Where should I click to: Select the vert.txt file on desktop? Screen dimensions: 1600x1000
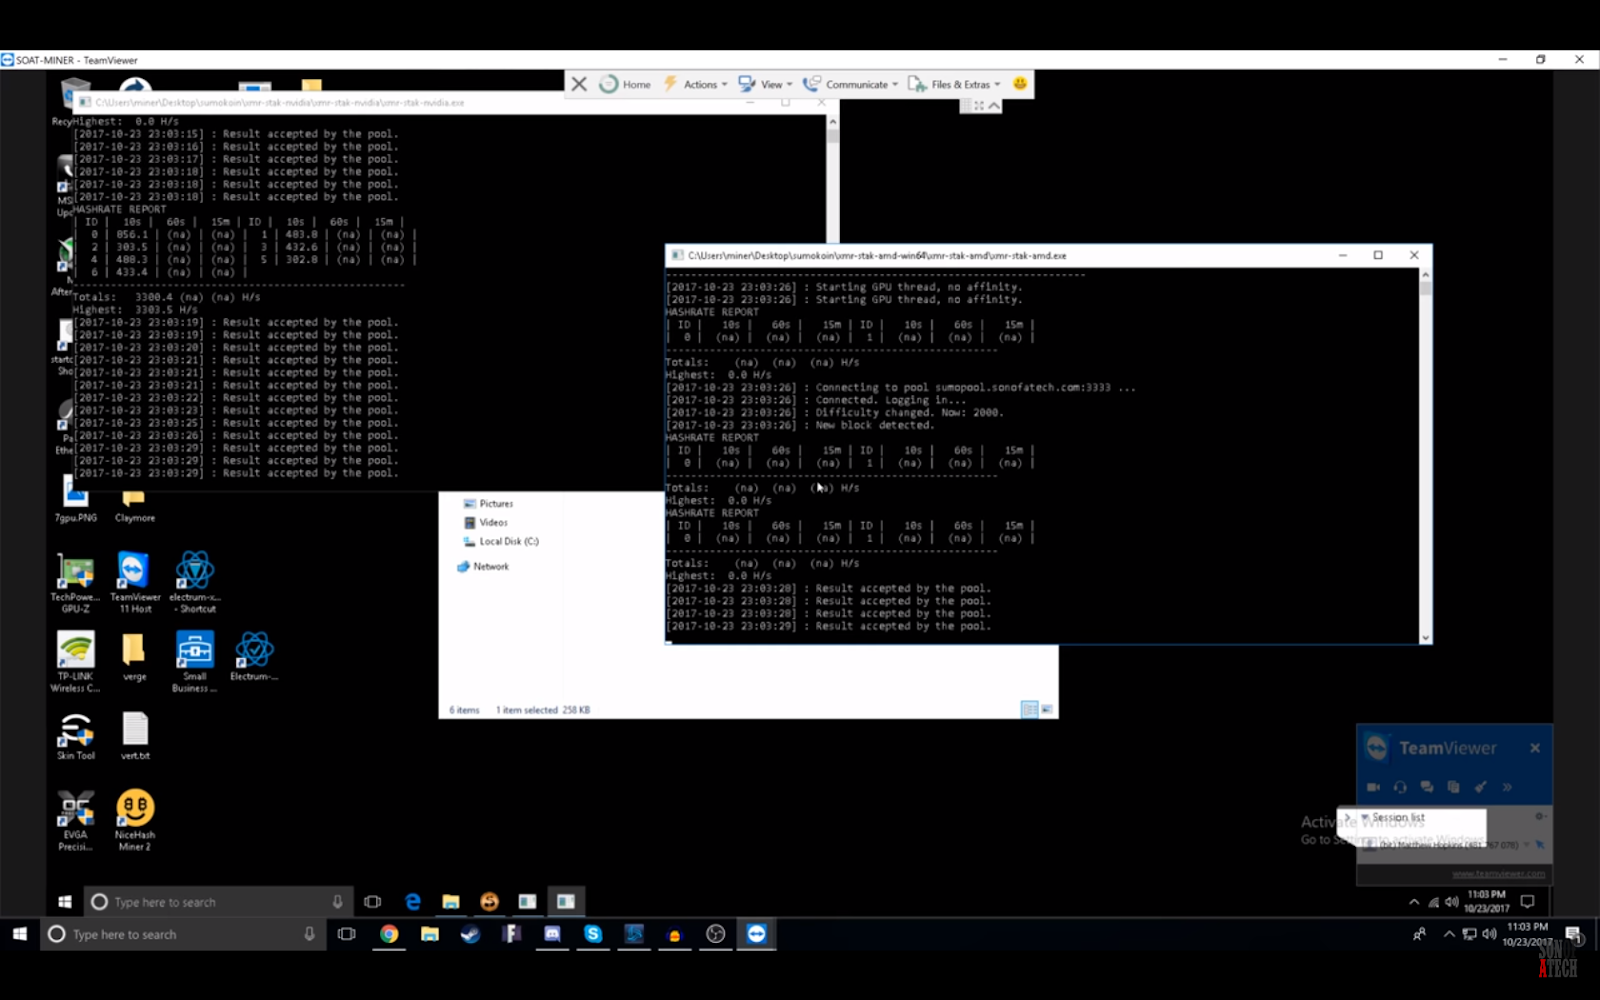coord(135,736)
